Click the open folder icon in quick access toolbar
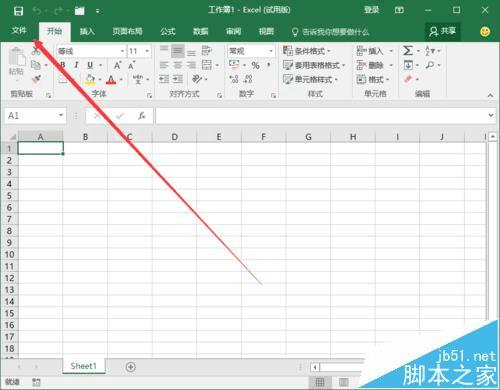500x390 pixels. click(x=80, y=11)
